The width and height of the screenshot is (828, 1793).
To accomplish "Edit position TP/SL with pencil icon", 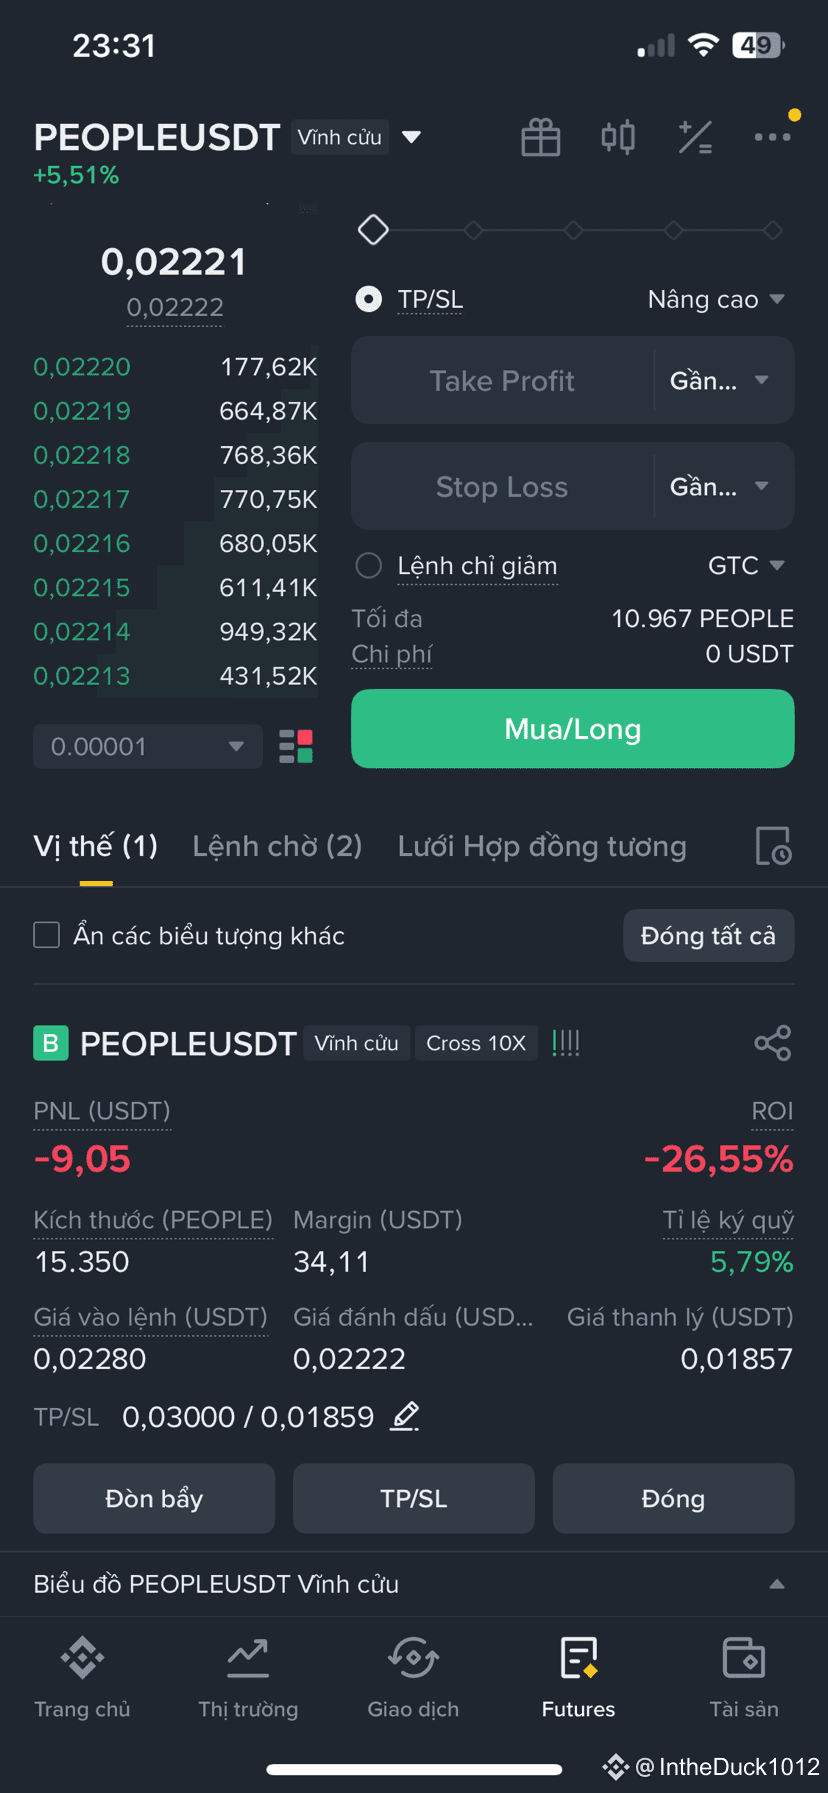I will point(405,1416).
